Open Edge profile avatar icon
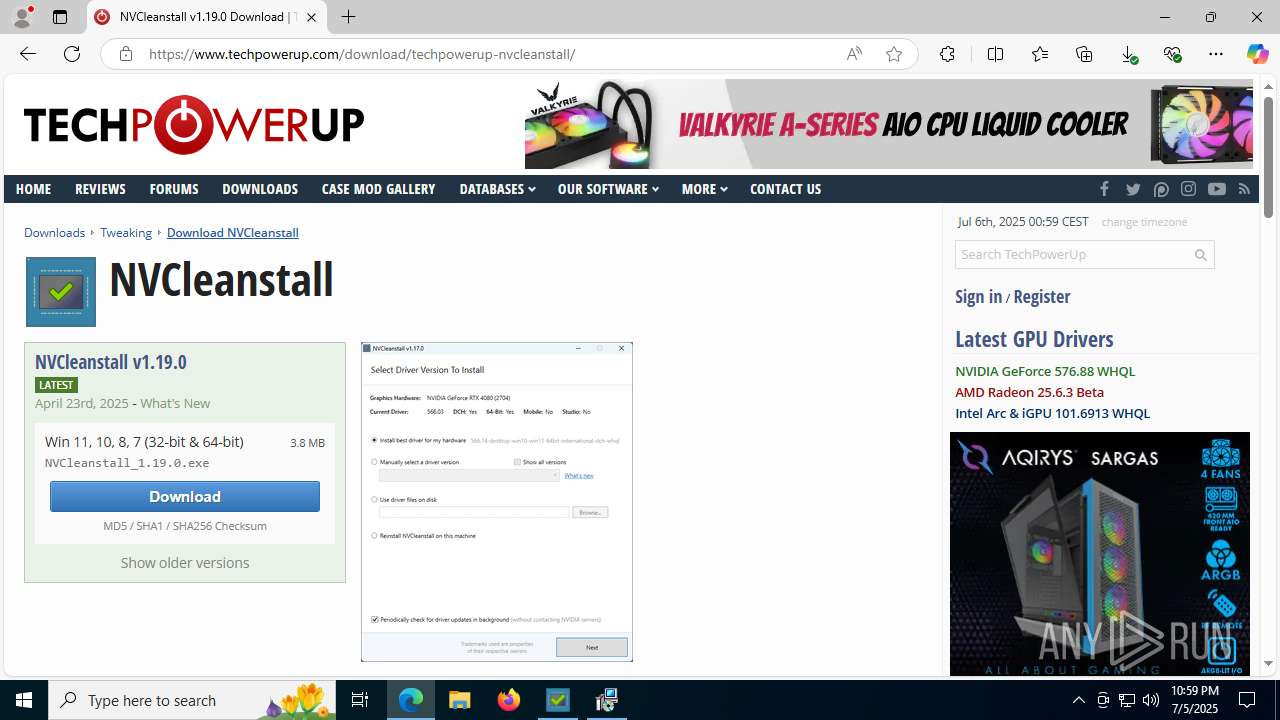This screenshot has width=1280, height=720. (x=22, y=17)
